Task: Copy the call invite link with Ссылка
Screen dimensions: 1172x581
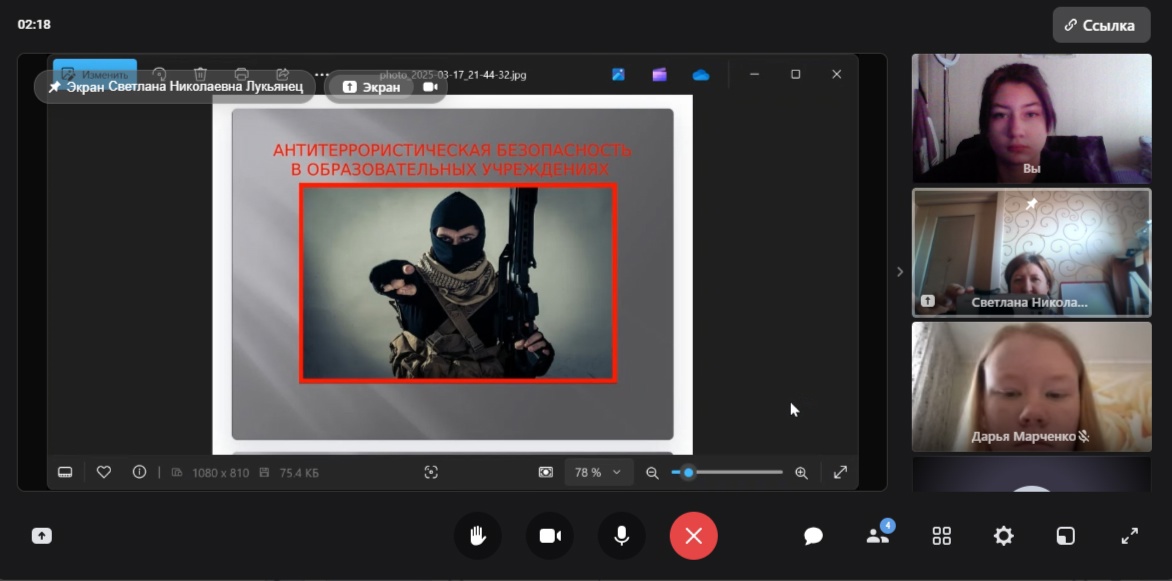Action: (1101, 25)
